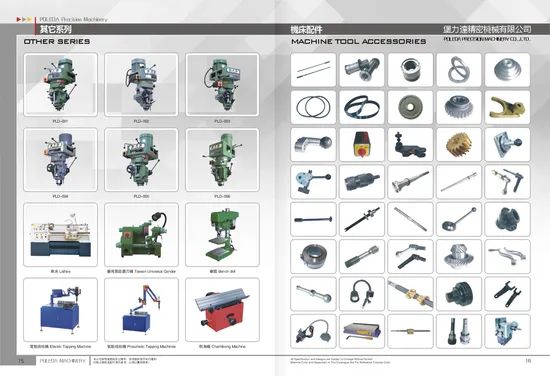Click "POLEDA Precision Machinery" header text
The width and height of the screenshot is (550, 376).
[x=73, y=19]
